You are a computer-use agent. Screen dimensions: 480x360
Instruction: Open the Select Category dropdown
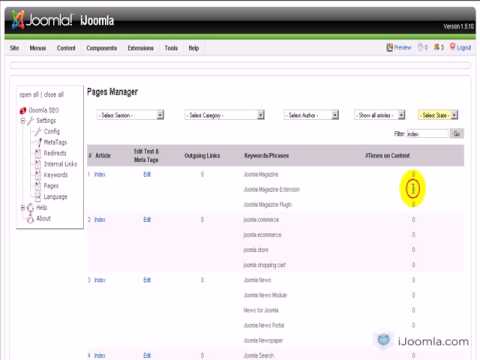pyautogui.click(x=224, y=115)
